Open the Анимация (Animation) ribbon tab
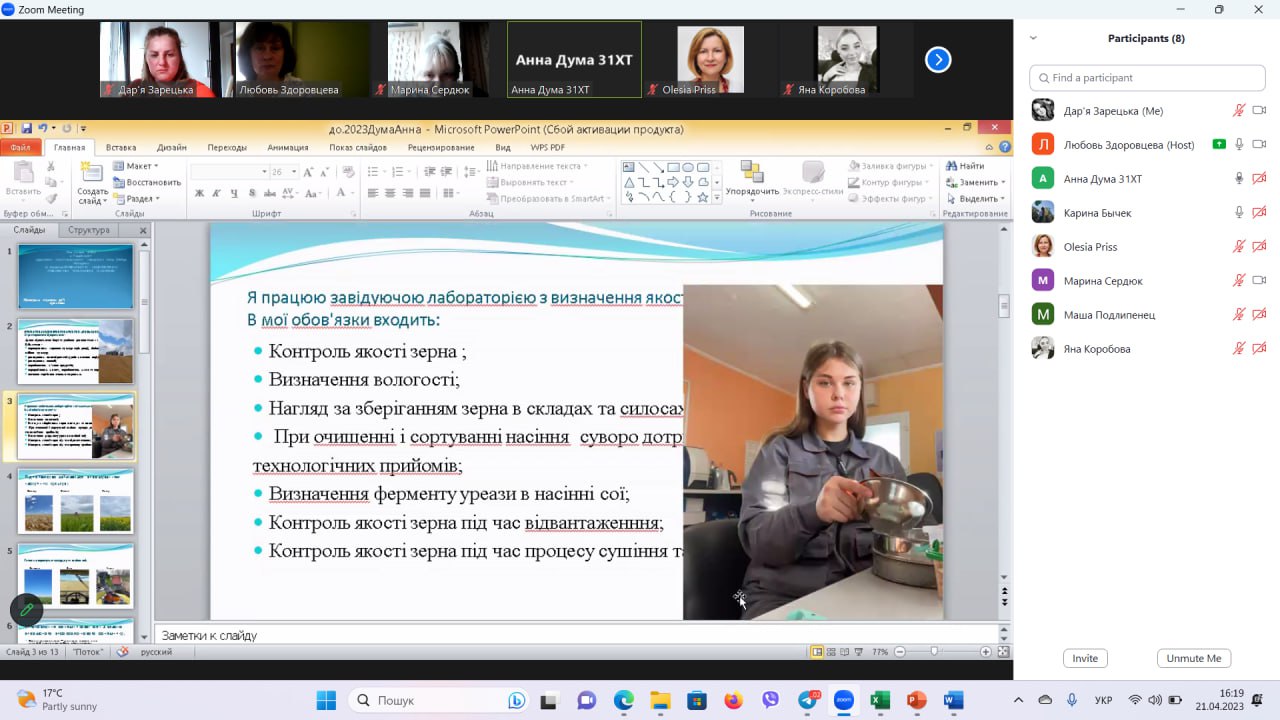 coord(288,148)
